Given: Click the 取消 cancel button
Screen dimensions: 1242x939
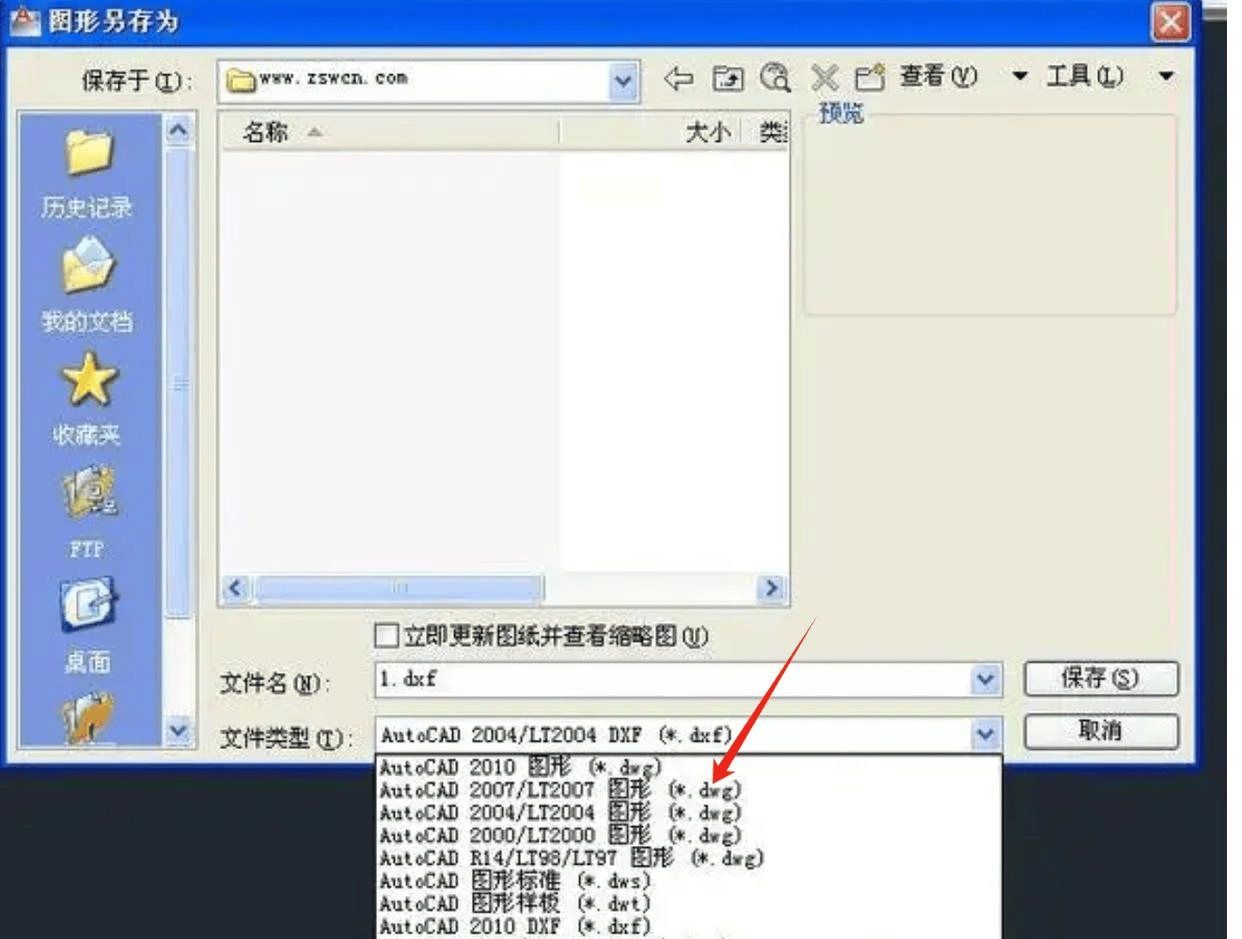Looking at the screenshot, I should click(1102, 732).
